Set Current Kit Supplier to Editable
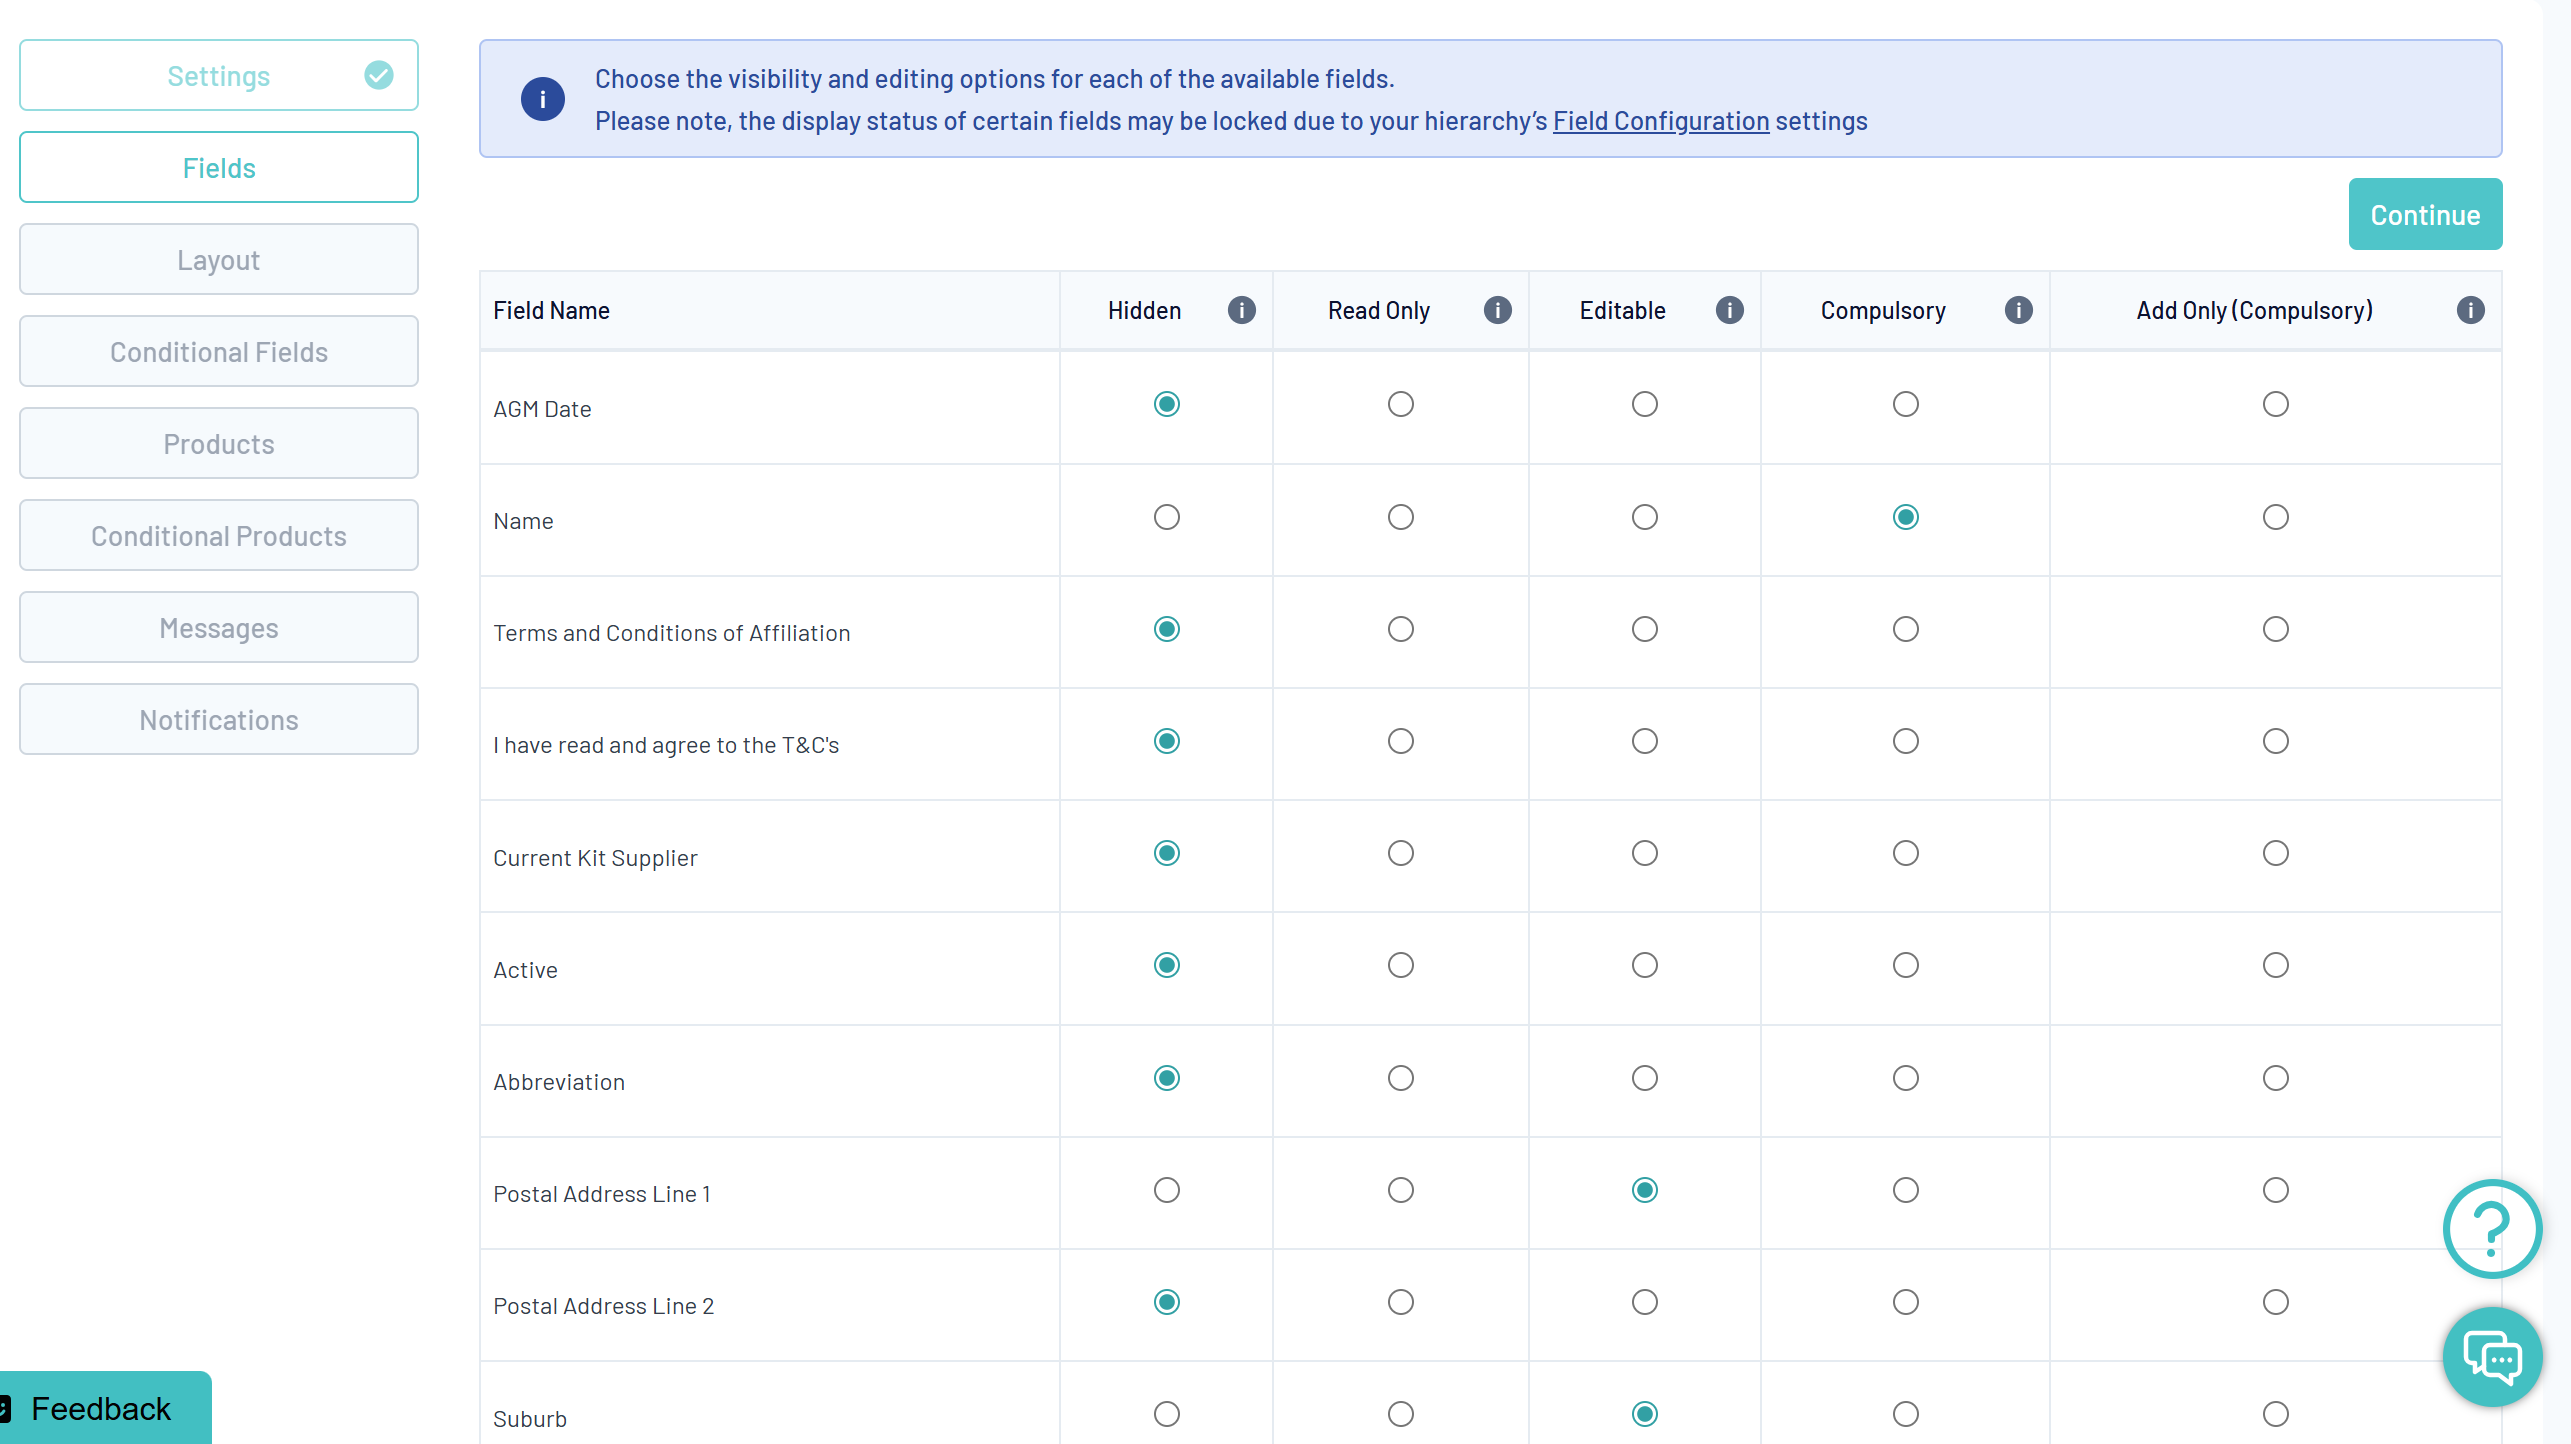The image size is (2571, 1444). coord(1644,853)
